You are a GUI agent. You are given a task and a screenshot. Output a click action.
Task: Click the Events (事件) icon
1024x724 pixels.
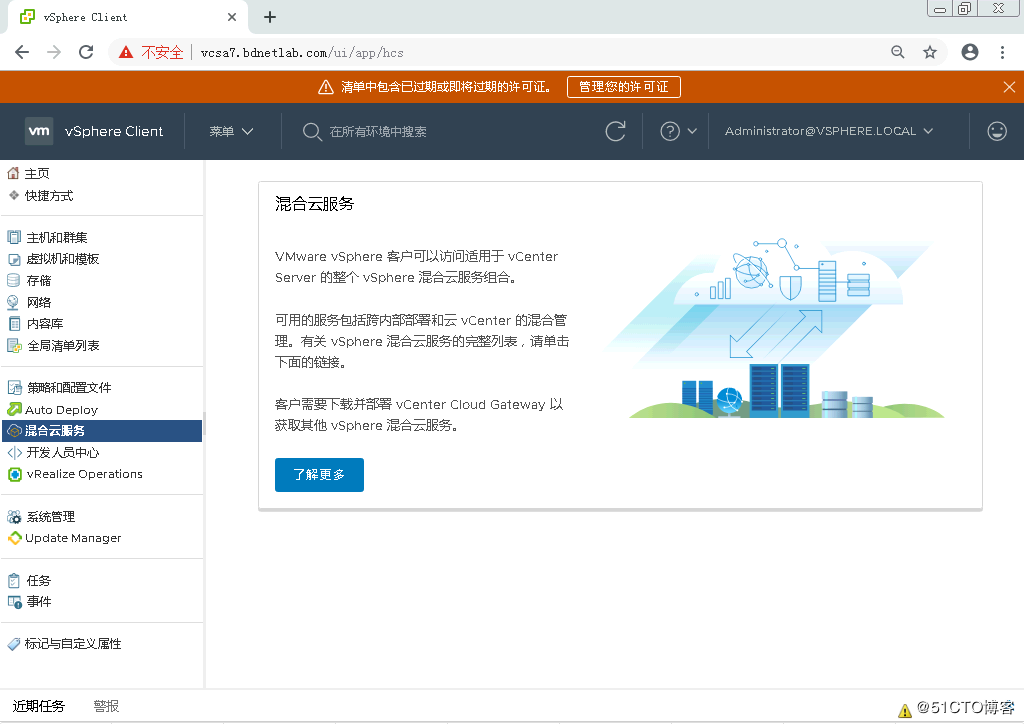coord(14,602)
